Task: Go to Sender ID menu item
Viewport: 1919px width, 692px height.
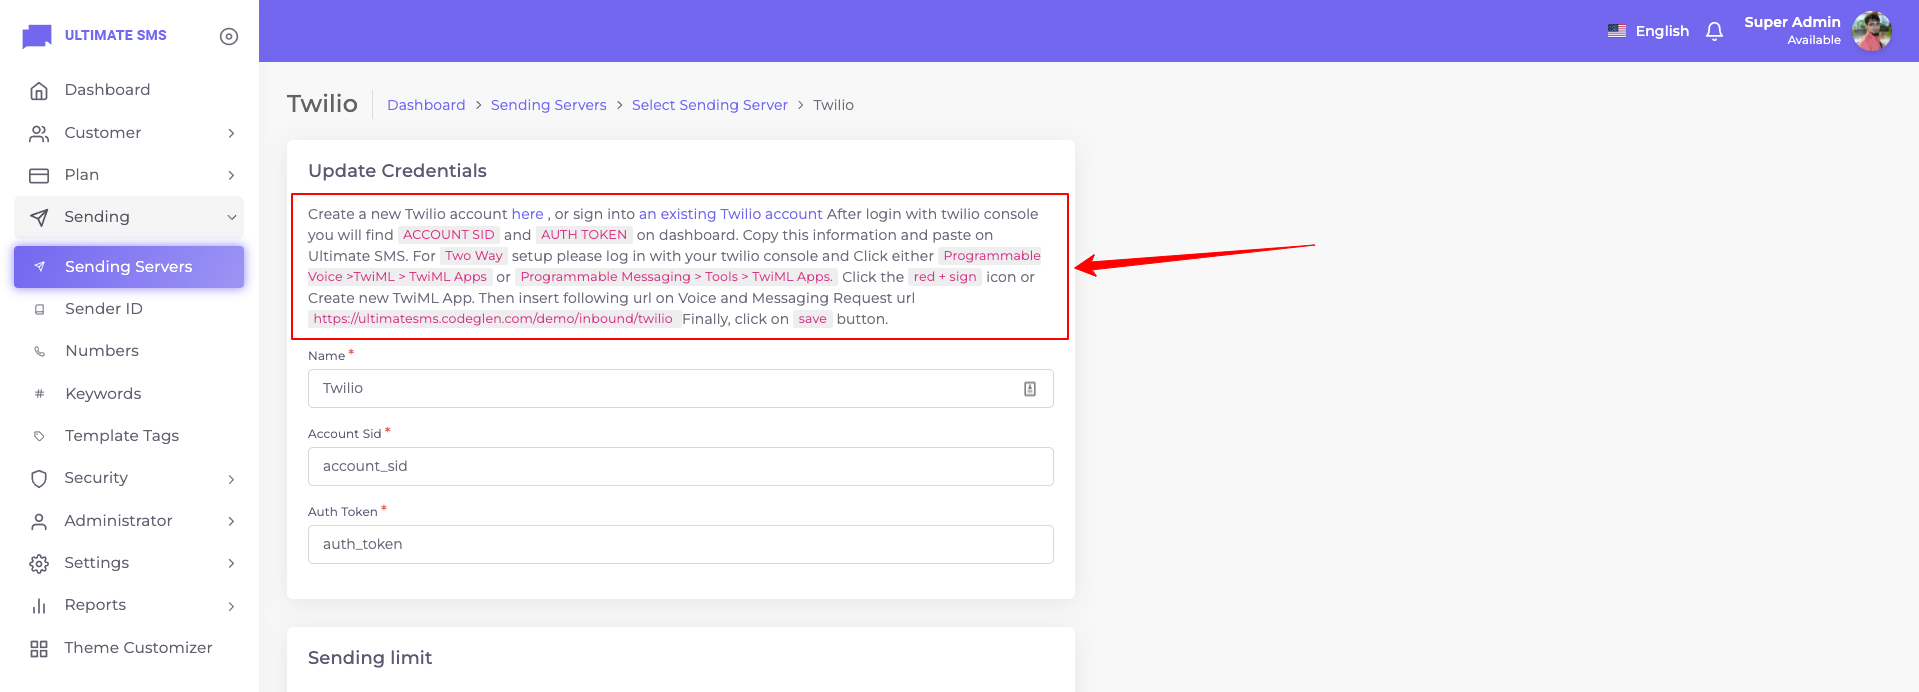Action: click(129, 309)
